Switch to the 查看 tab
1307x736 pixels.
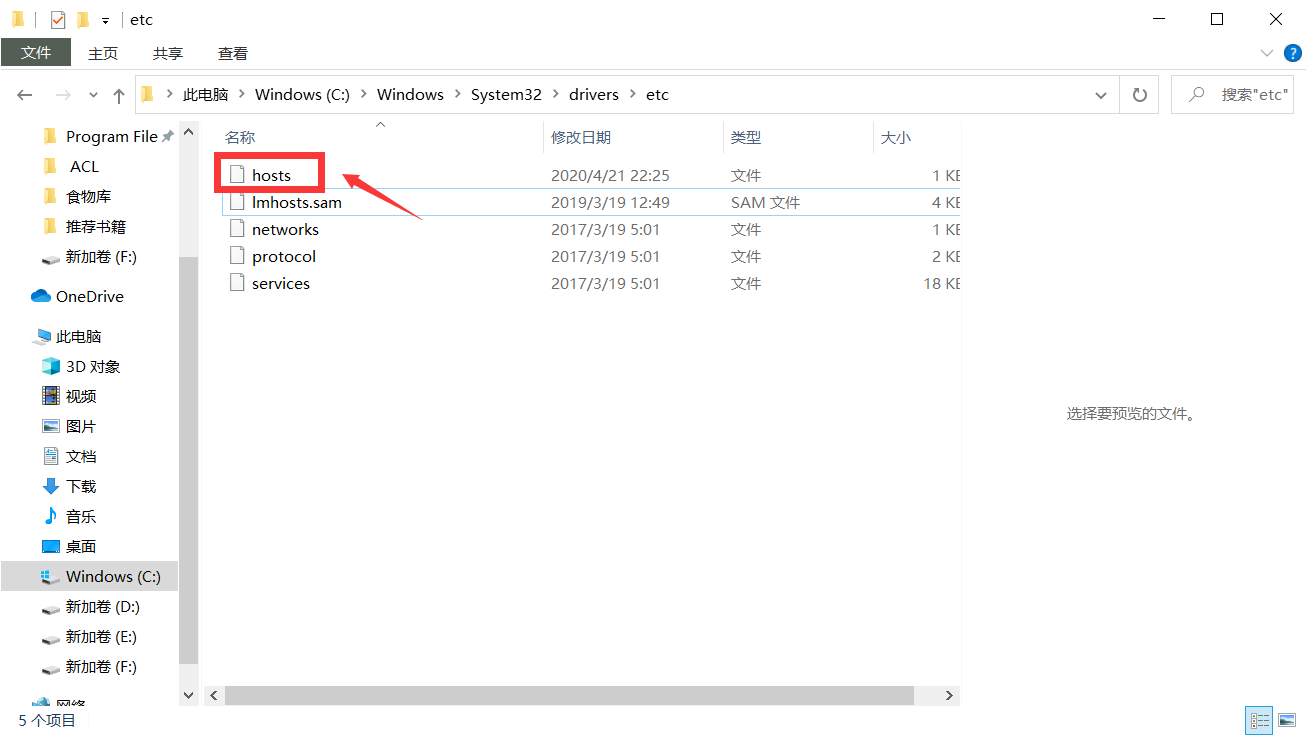pos(233,53)
